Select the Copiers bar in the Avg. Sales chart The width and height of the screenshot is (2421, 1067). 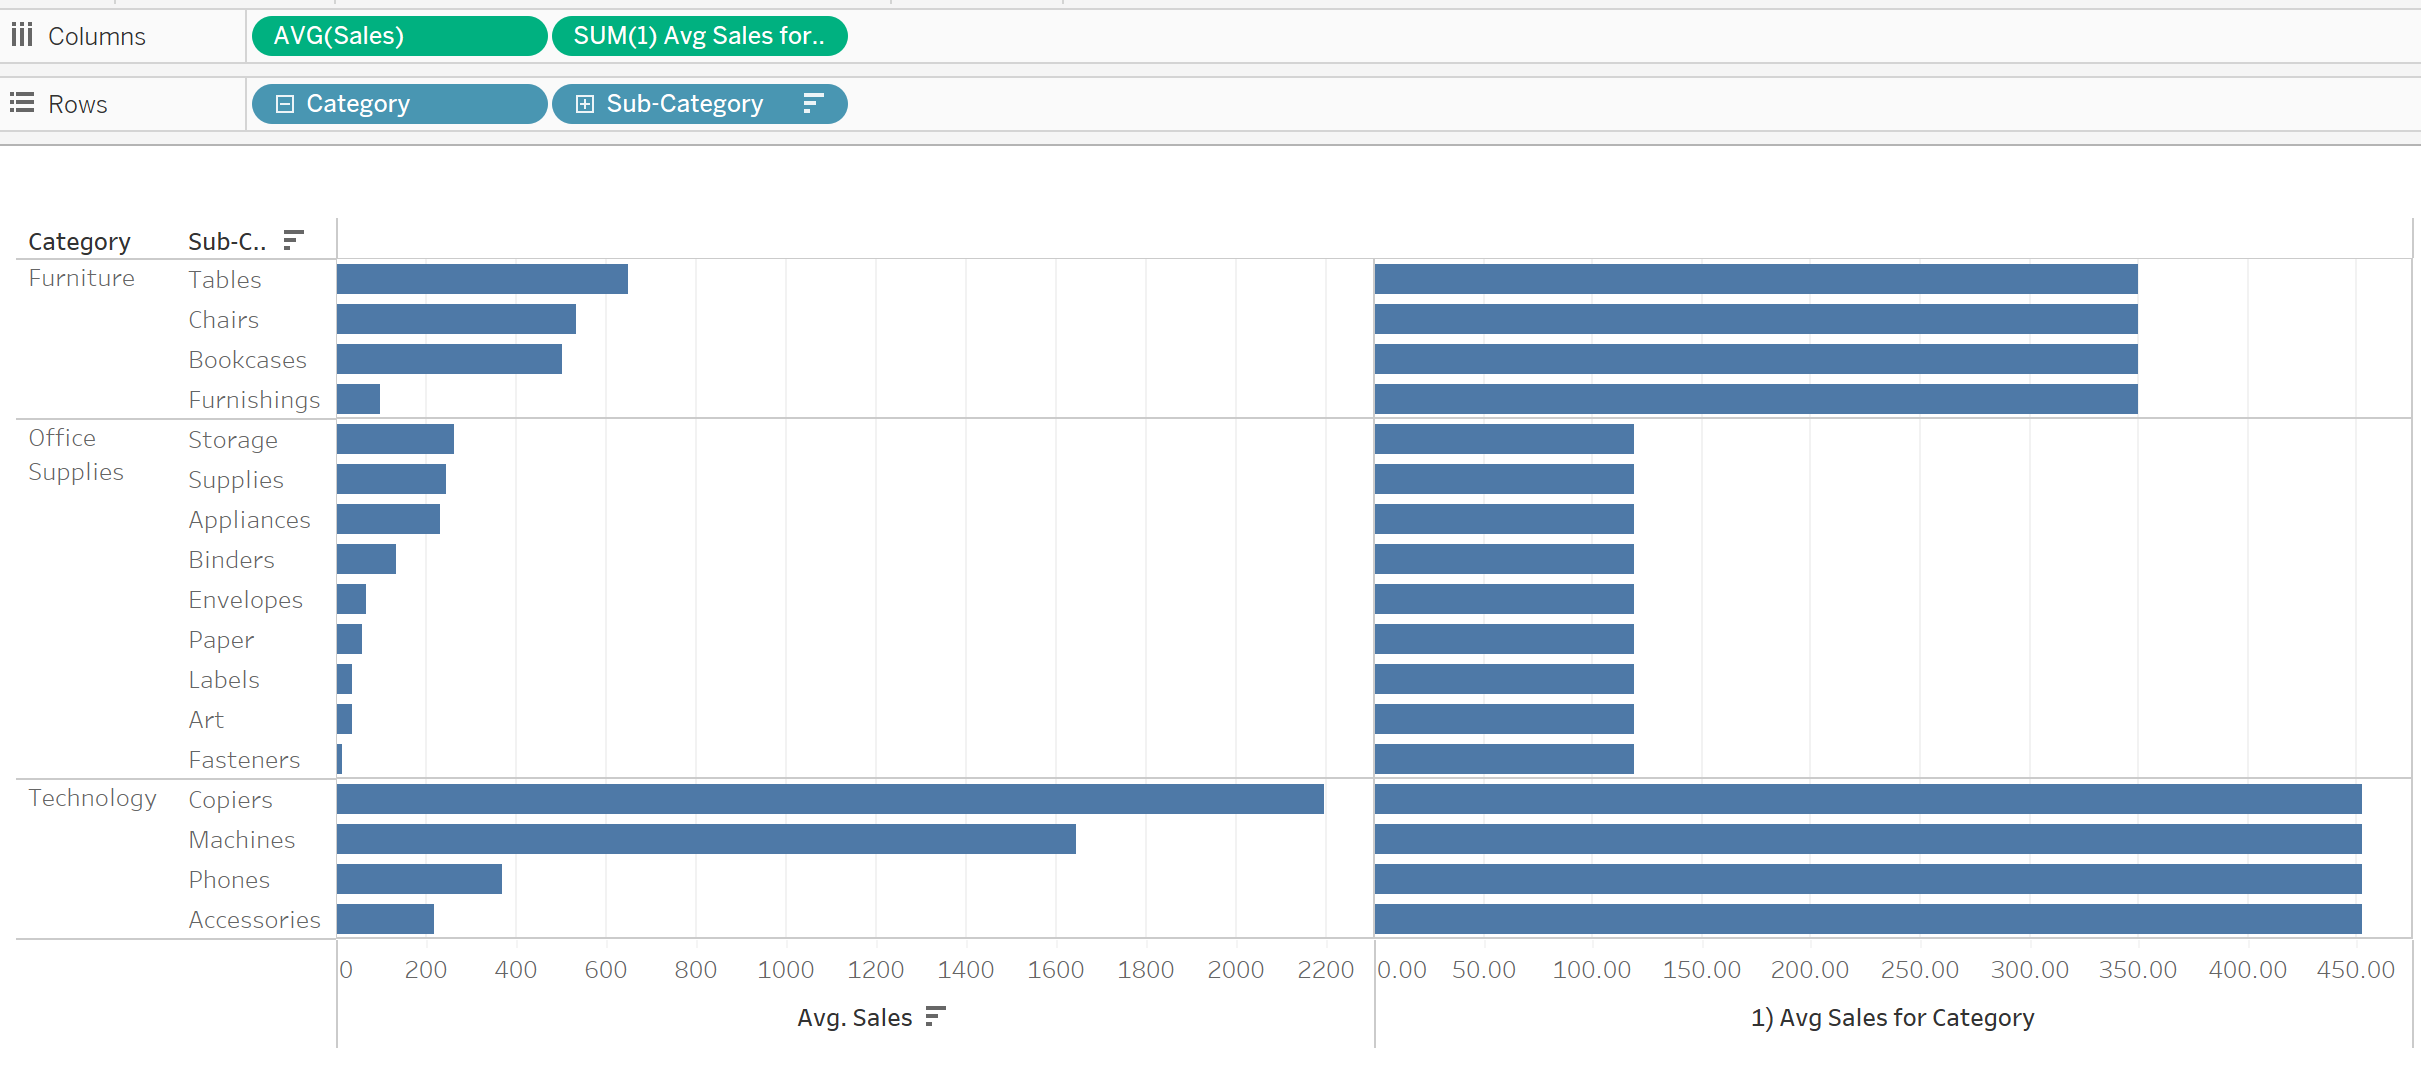click(x=830, y=799)
